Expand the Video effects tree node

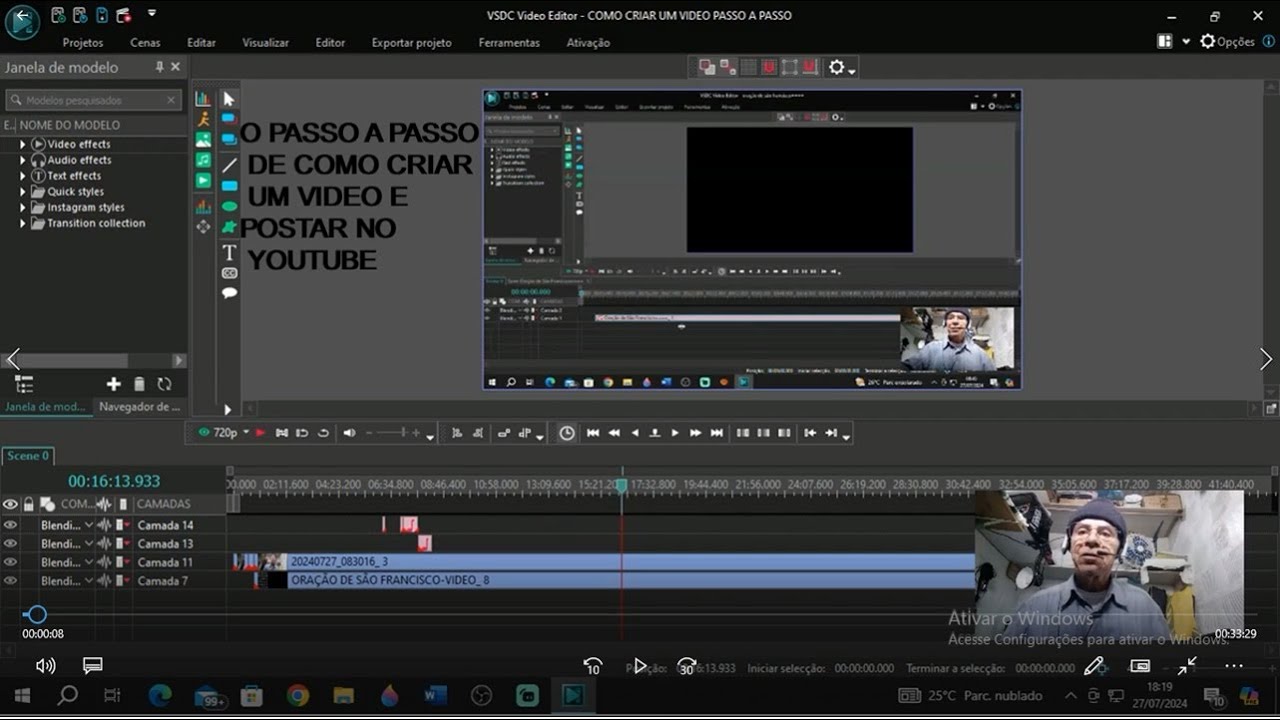[x=23, y=144]
